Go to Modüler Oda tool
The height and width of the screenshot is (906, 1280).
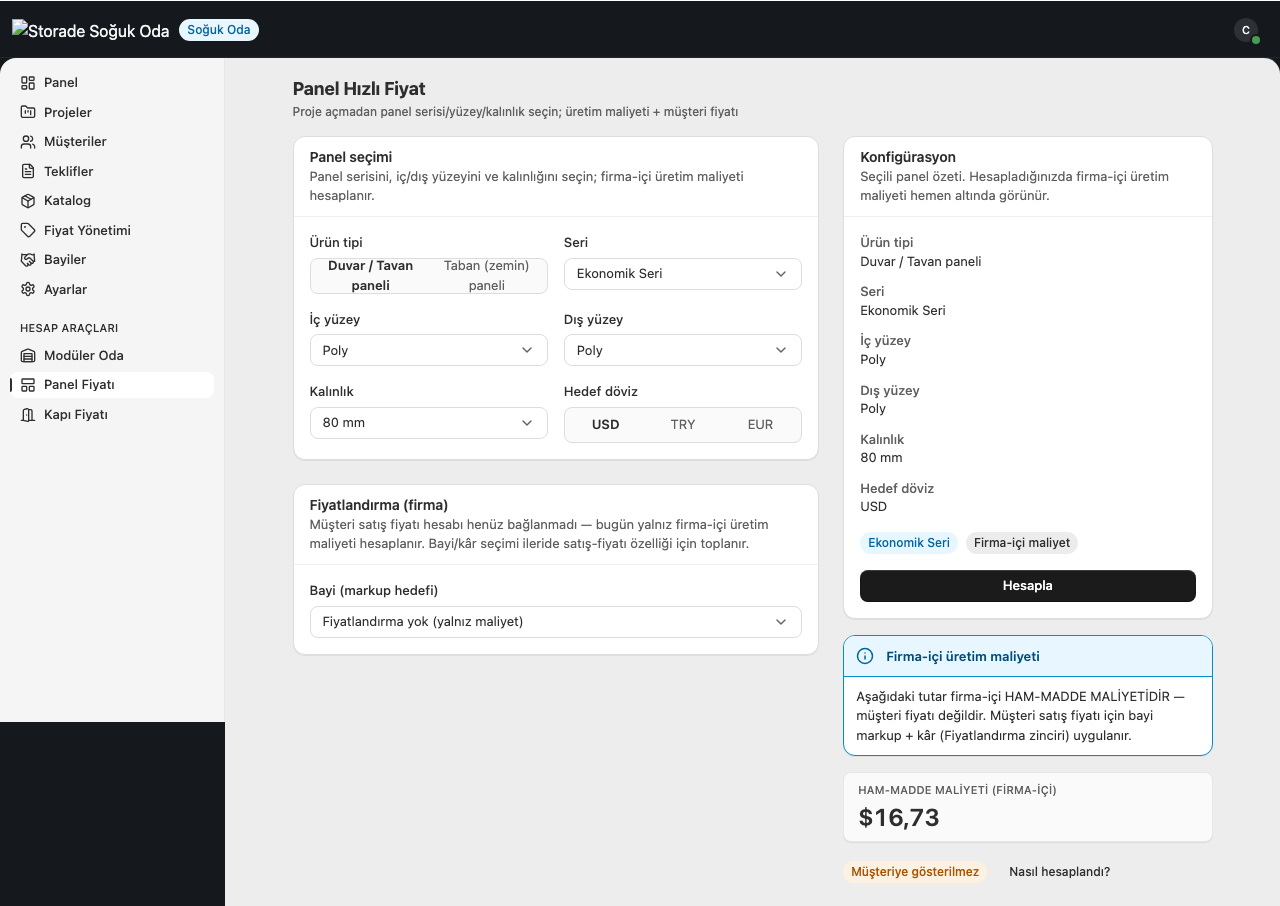click(112, 355)
